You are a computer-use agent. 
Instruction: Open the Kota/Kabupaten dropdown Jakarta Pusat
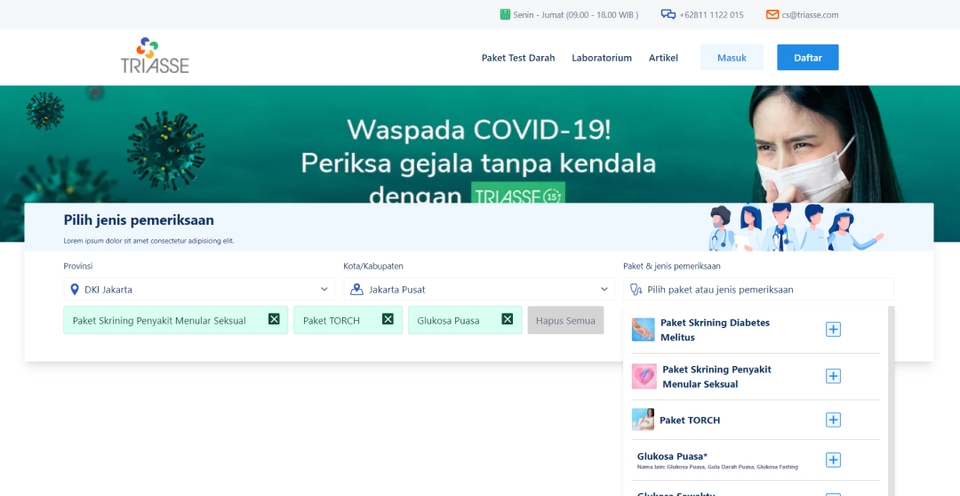479,289
